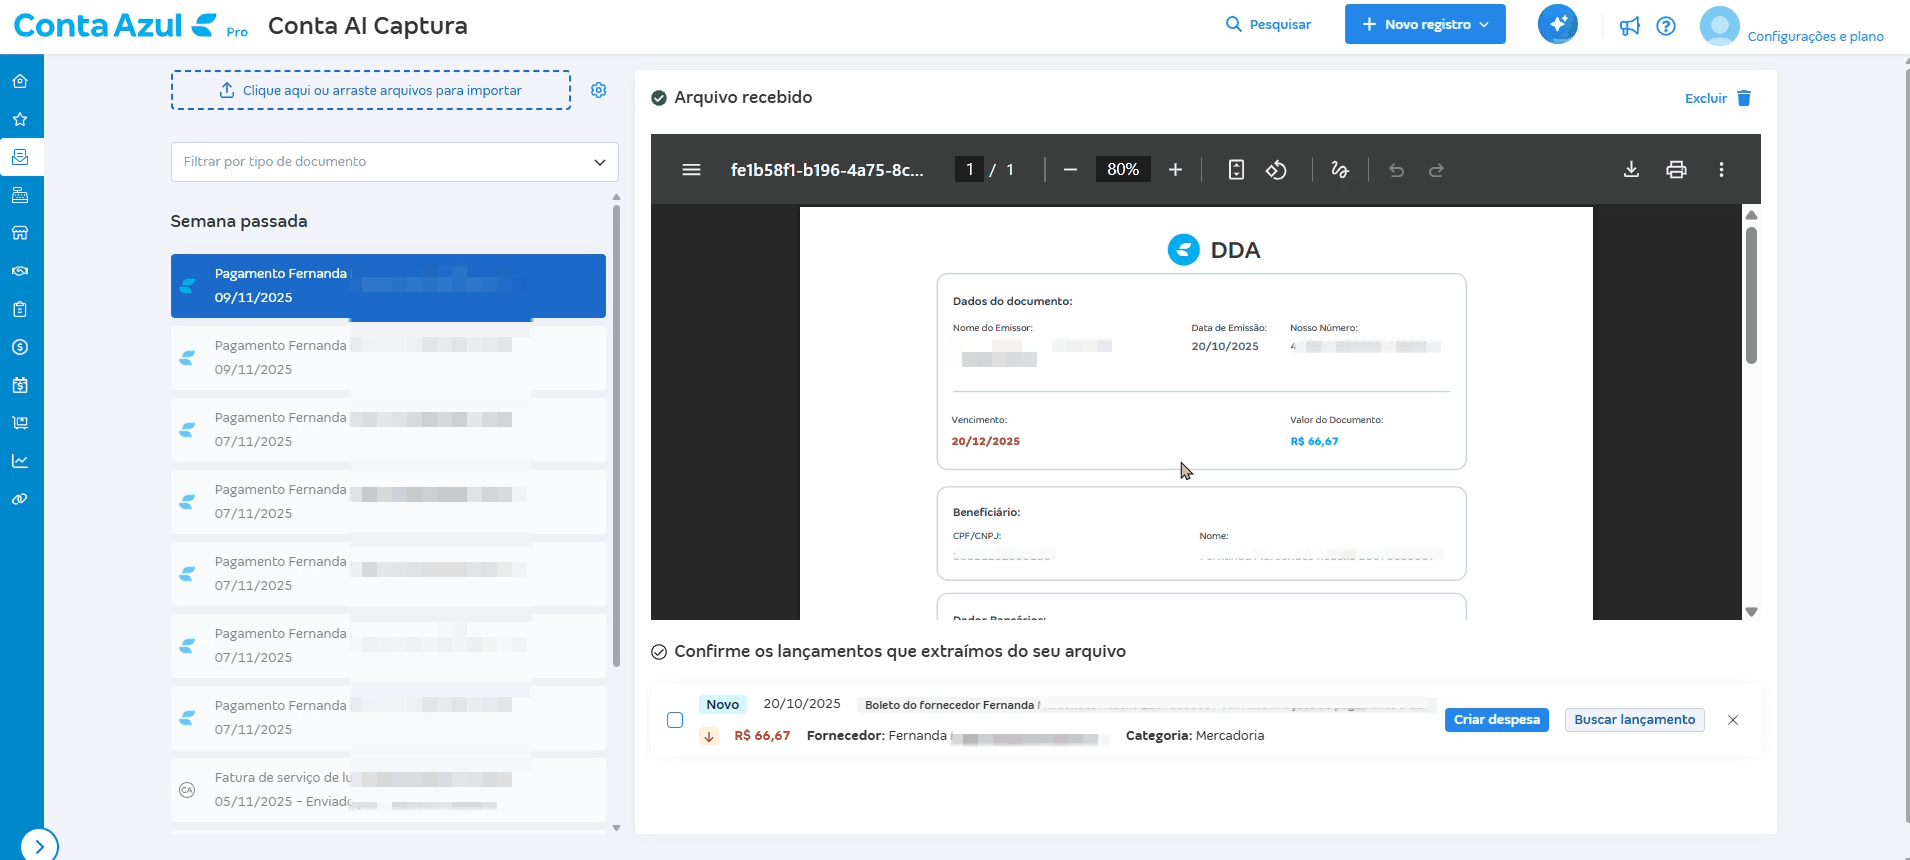This screenshot has height=860, width=1910.
Task: Open the favorites star in sidebar
Action: (20, 119)
